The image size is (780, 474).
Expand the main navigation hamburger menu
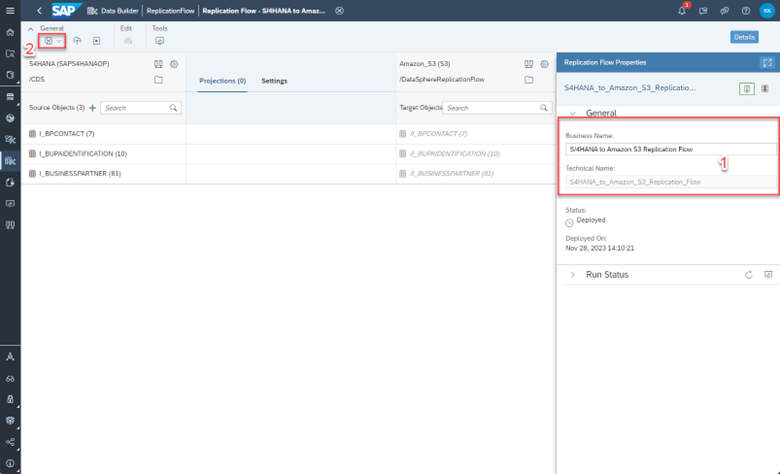point(10,10)
